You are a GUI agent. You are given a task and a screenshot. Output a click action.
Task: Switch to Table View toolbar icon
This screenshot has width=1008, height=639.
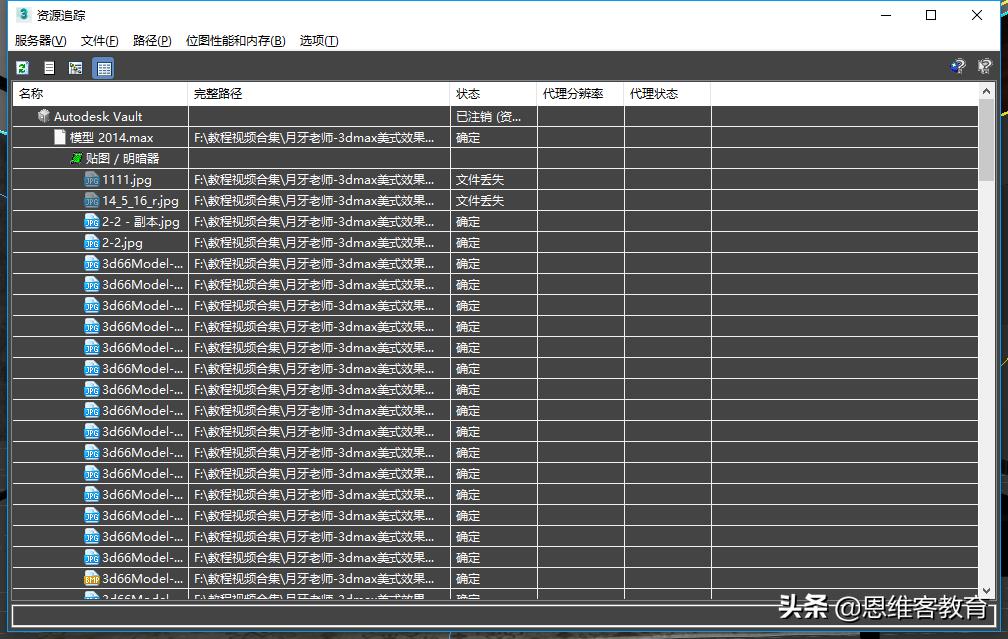pos(104,68)
